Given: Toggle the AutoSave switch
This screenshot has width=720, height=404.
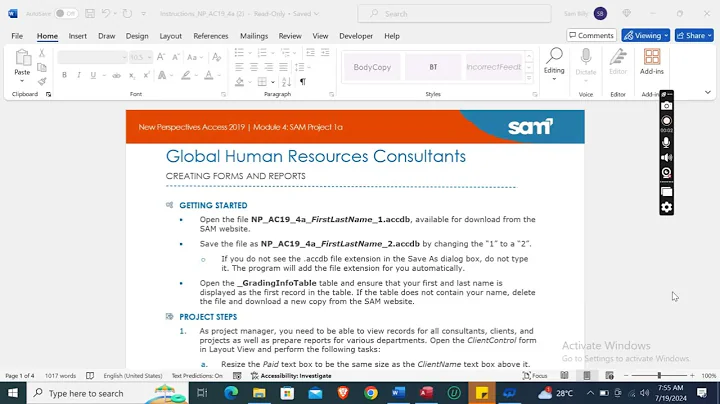Looking at the screenshot, I should coord(66,14).
